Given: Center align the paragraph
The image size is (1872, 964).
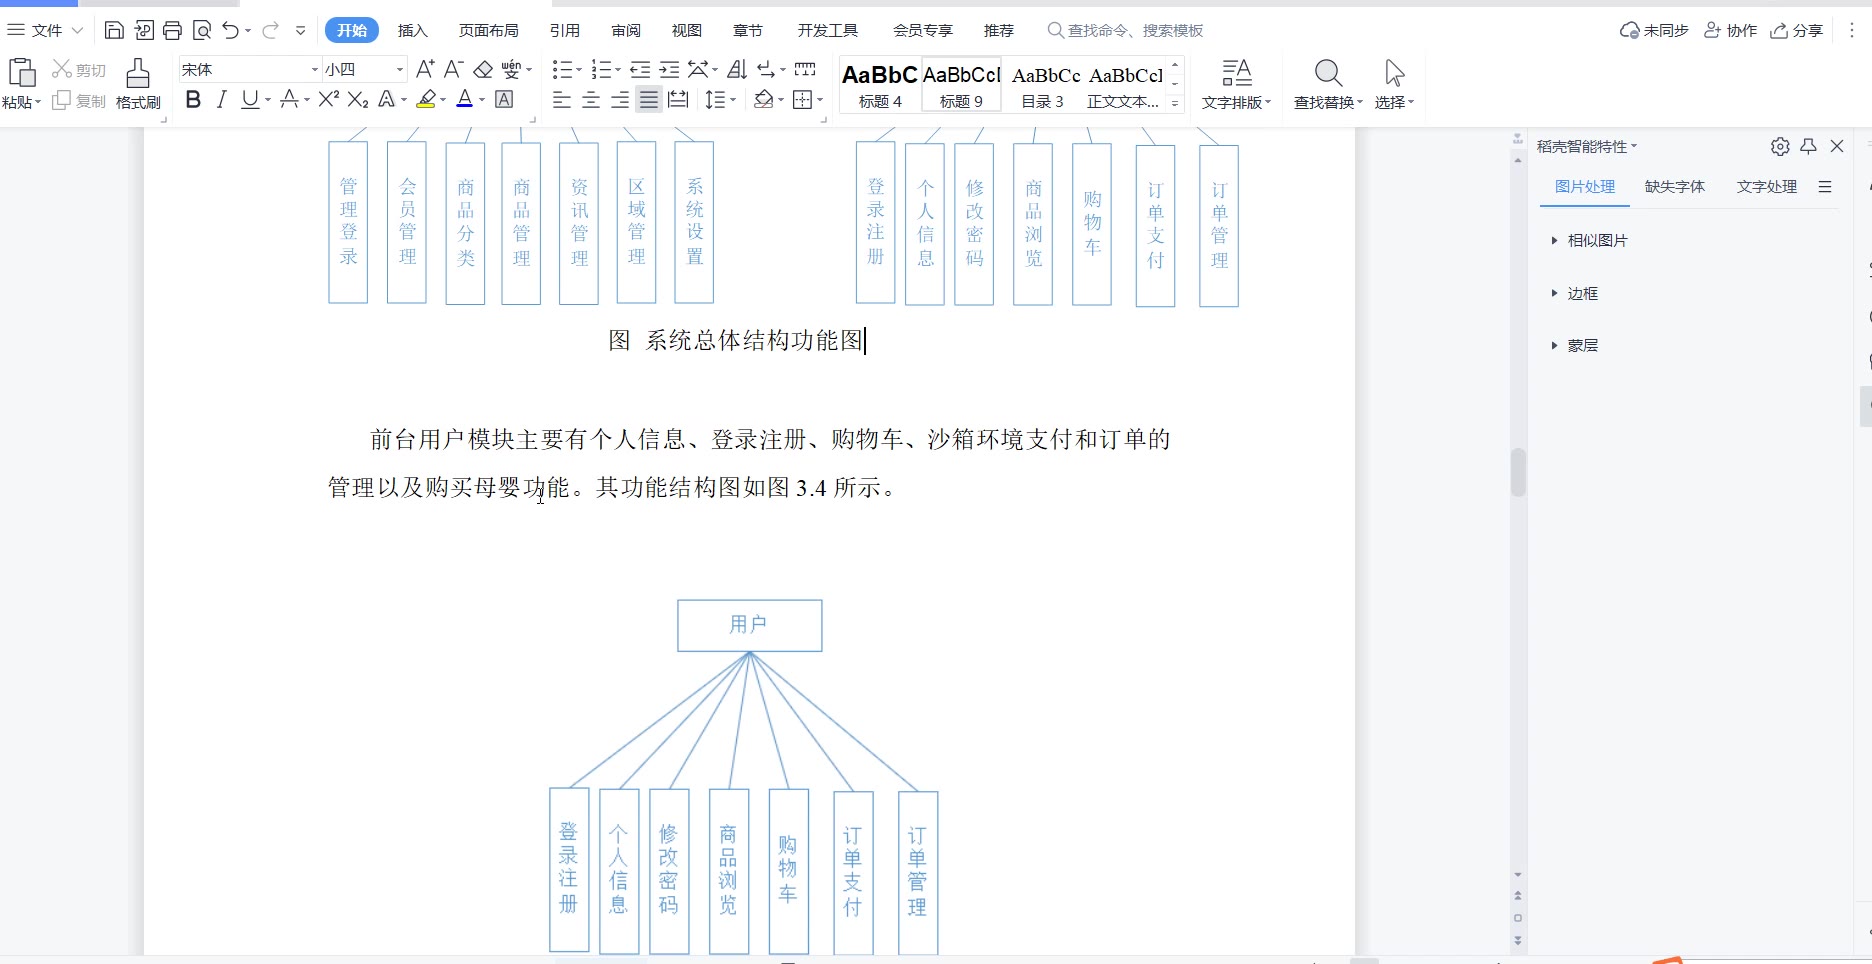Looking at the screenshot, I should (591, 99).
